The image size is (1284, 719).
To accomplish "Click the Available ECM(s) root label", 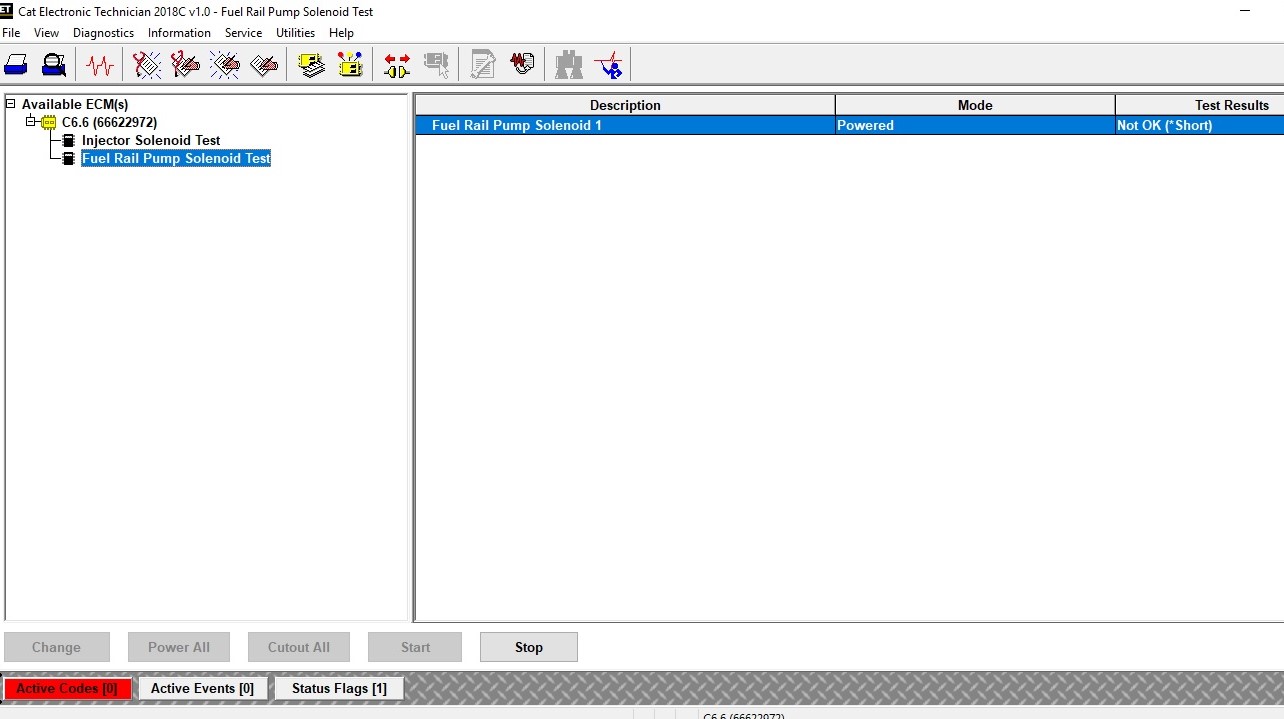I will point(75,104).
